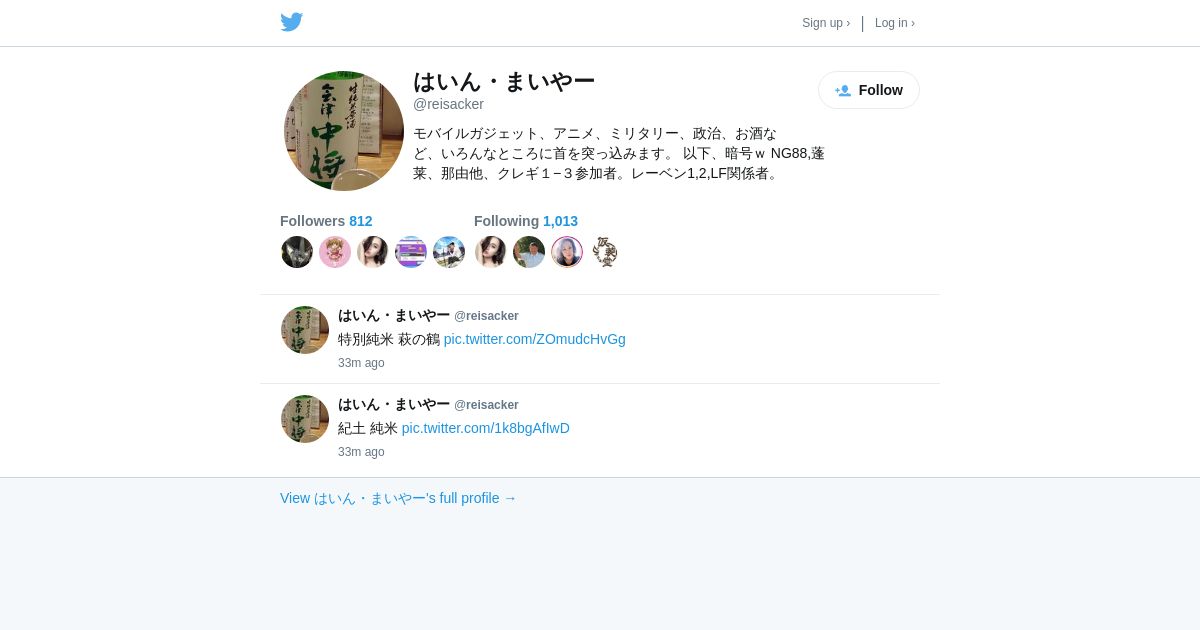Open the Sign up link
1200x630 pixels.
826,23
